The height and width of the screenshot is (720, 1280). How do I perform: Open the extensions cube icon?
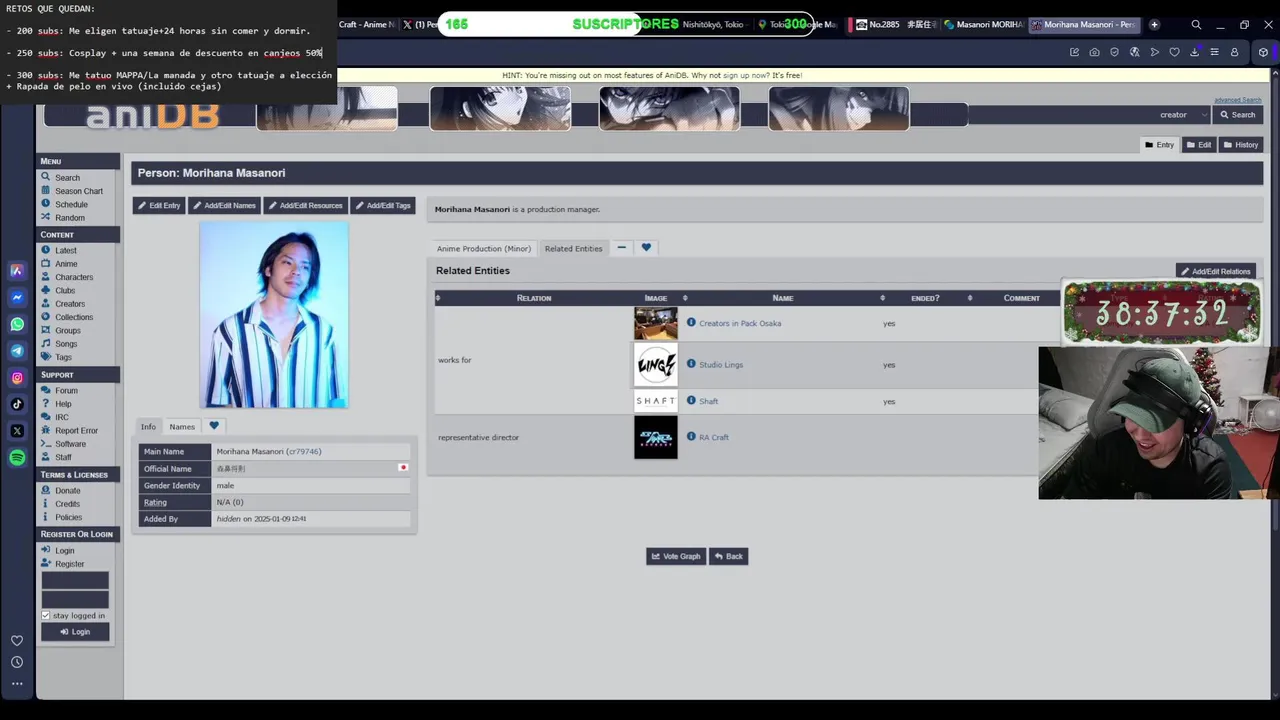click(x=1263, y=52)
